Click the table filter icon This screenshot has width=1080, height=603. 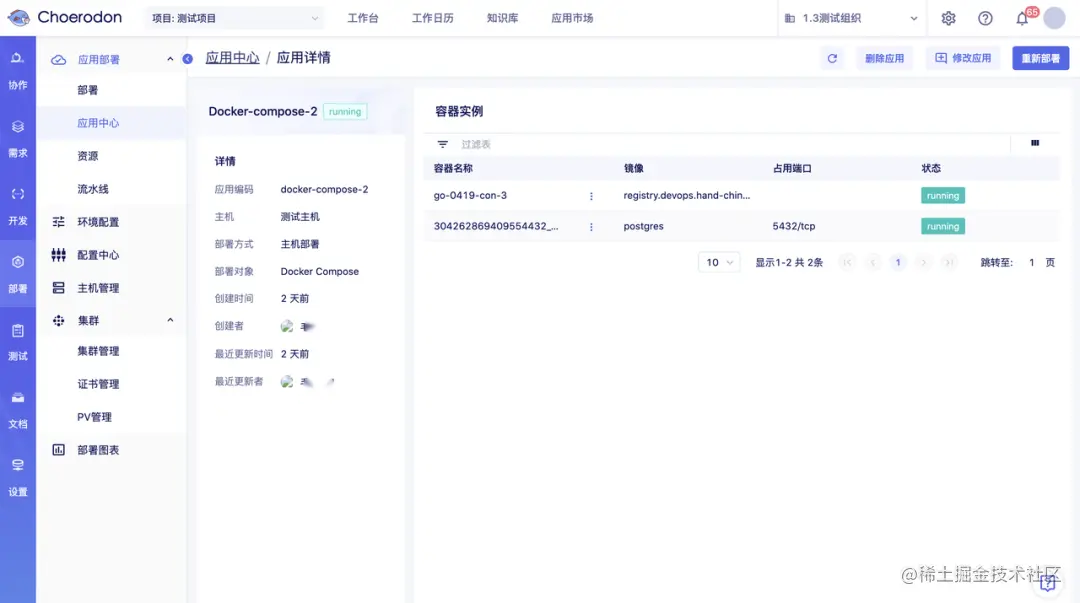pos(443,144)
